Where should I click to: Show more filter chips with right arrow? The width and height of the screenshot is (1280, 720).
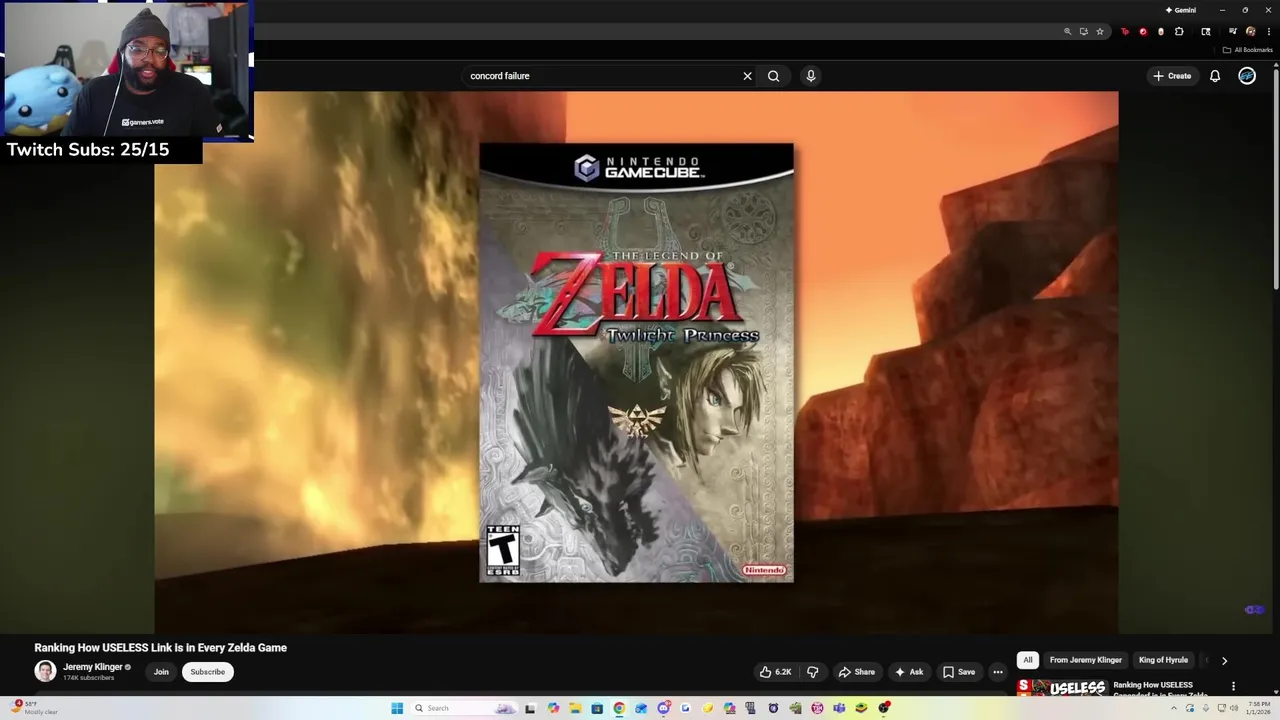click(1224, 660)
